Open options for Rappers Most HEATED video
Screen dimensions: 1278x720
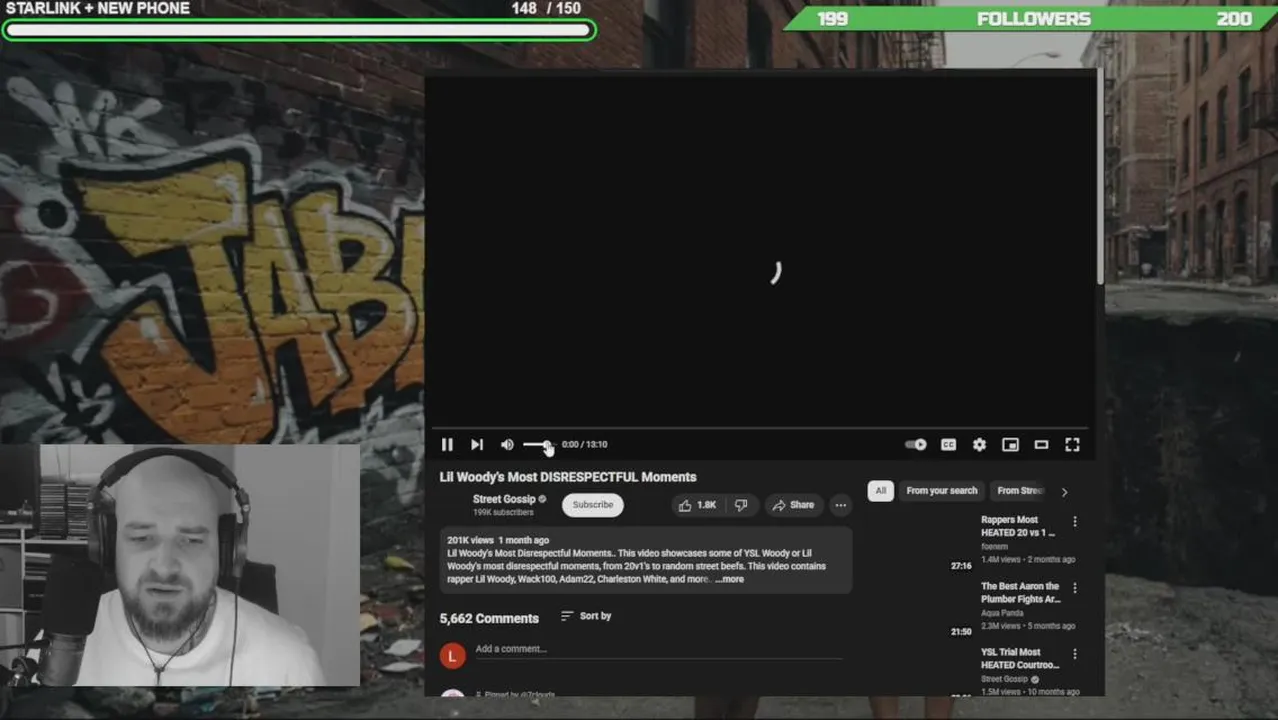pyautogui.click(x=1075, y=522)
